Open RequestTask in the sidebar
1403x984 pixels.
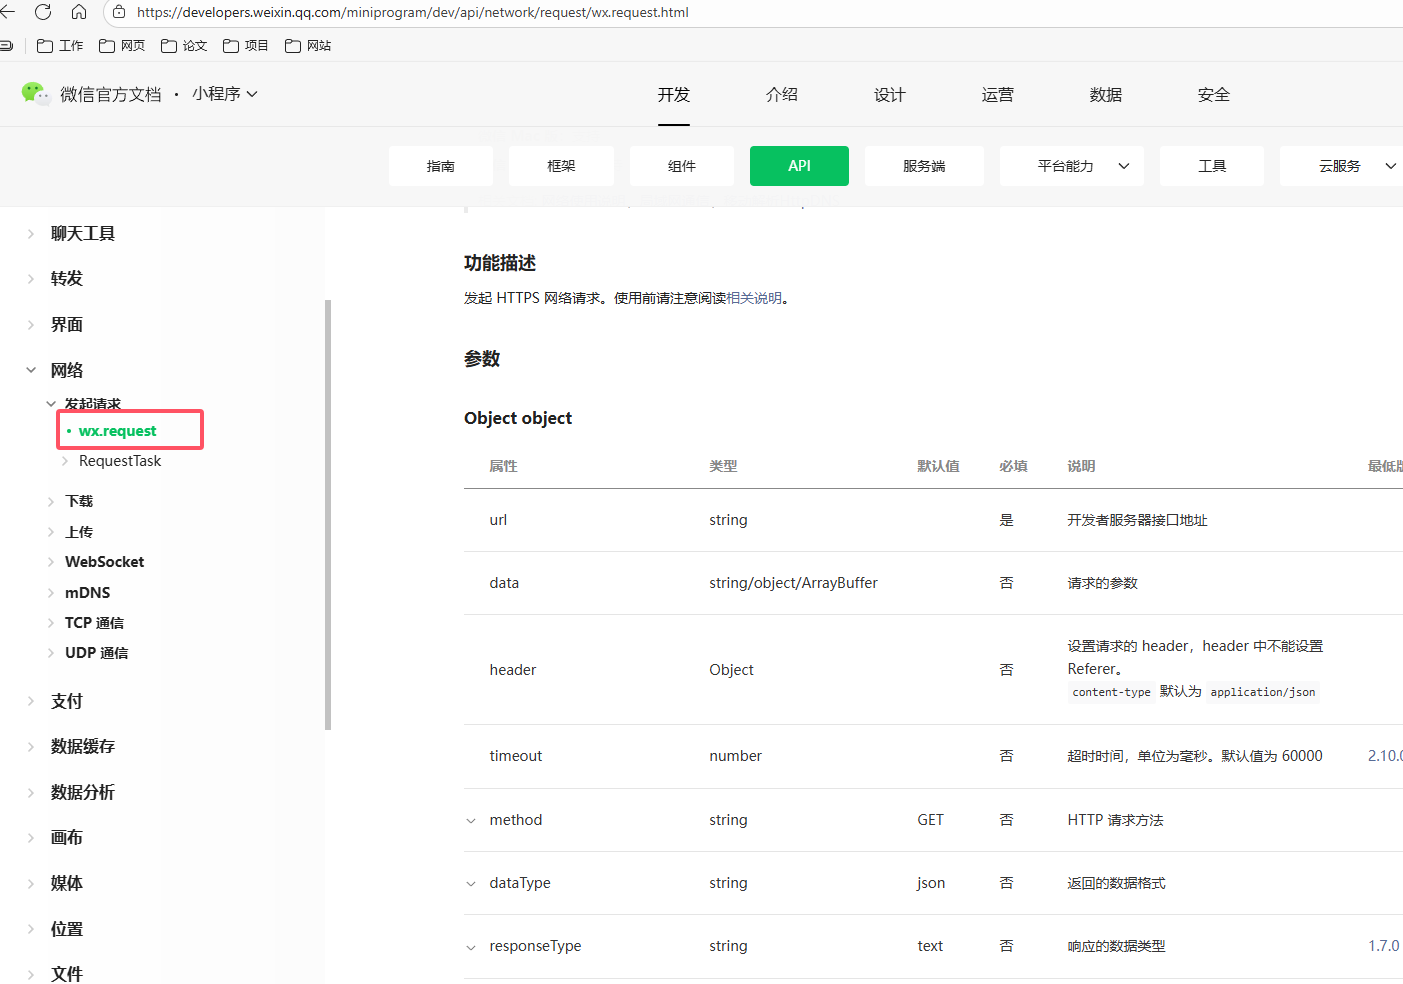coord(120,461)
